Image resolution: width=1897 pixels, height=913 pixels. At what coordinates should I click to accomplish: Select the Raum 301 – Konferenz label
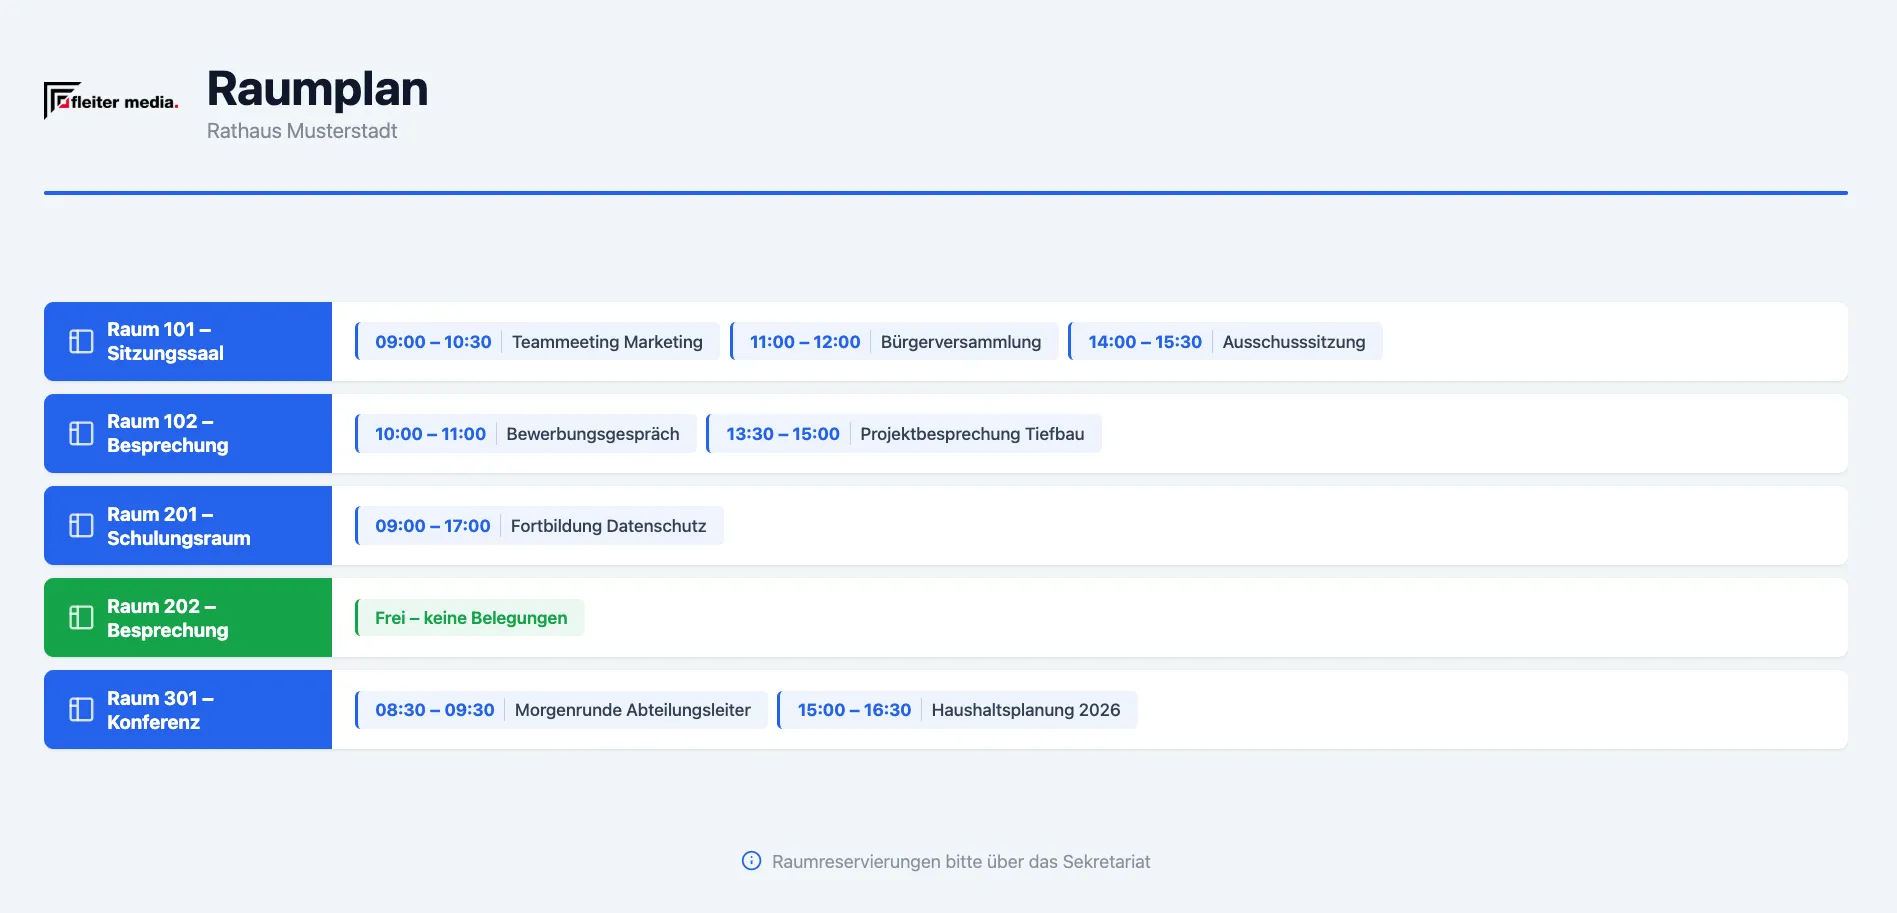[160, 710]
